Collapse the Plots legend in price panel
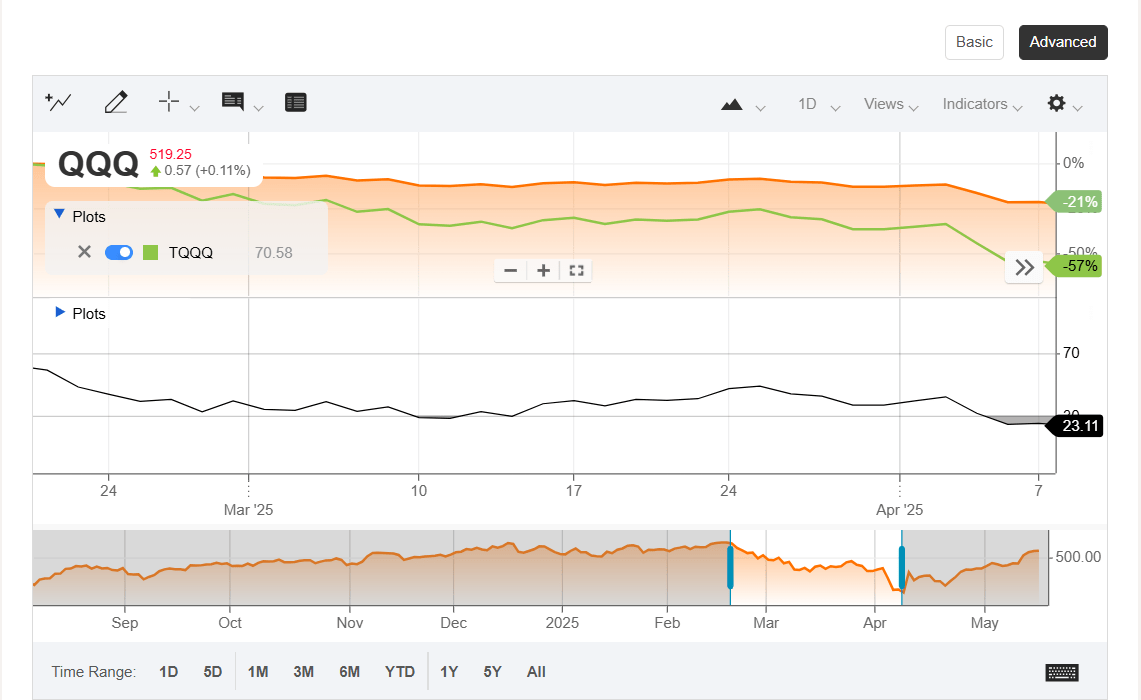 [x=60, y=215]
